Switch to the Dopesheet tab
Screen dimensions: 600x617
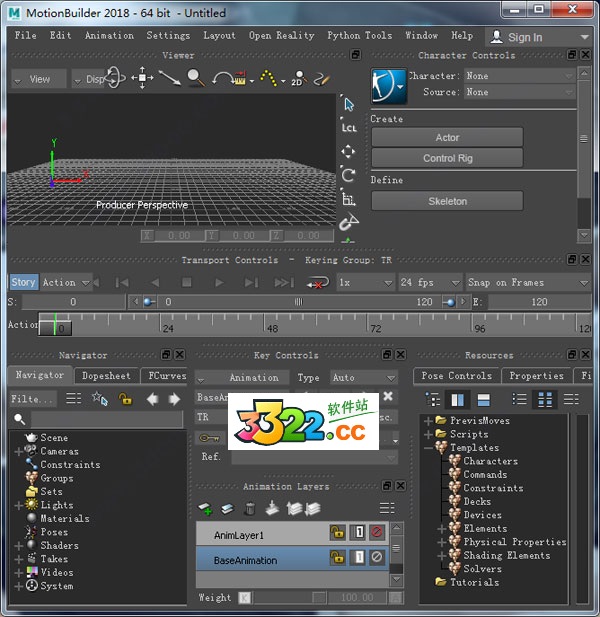pyautogui.click(x=106, y=376)
